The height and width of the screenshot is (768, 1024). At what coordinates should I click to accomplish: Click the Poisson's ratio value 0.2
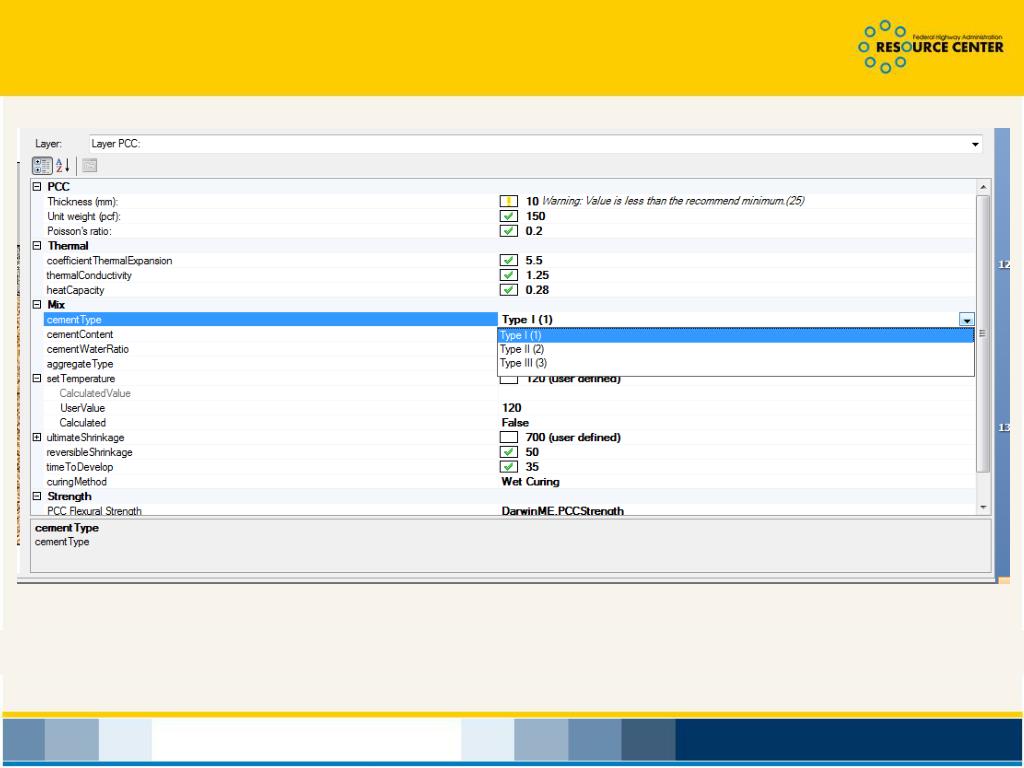coord(534,231)
